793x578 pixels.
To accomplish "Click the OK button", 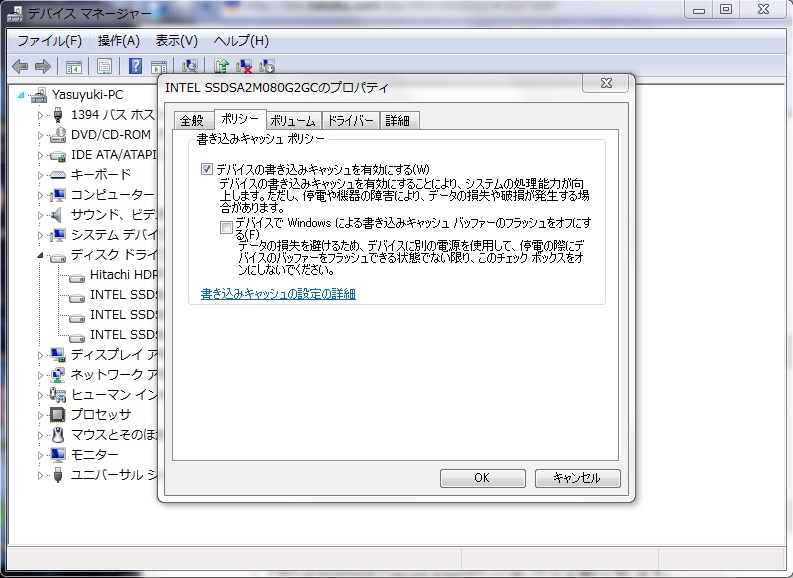I will [482, 478].
